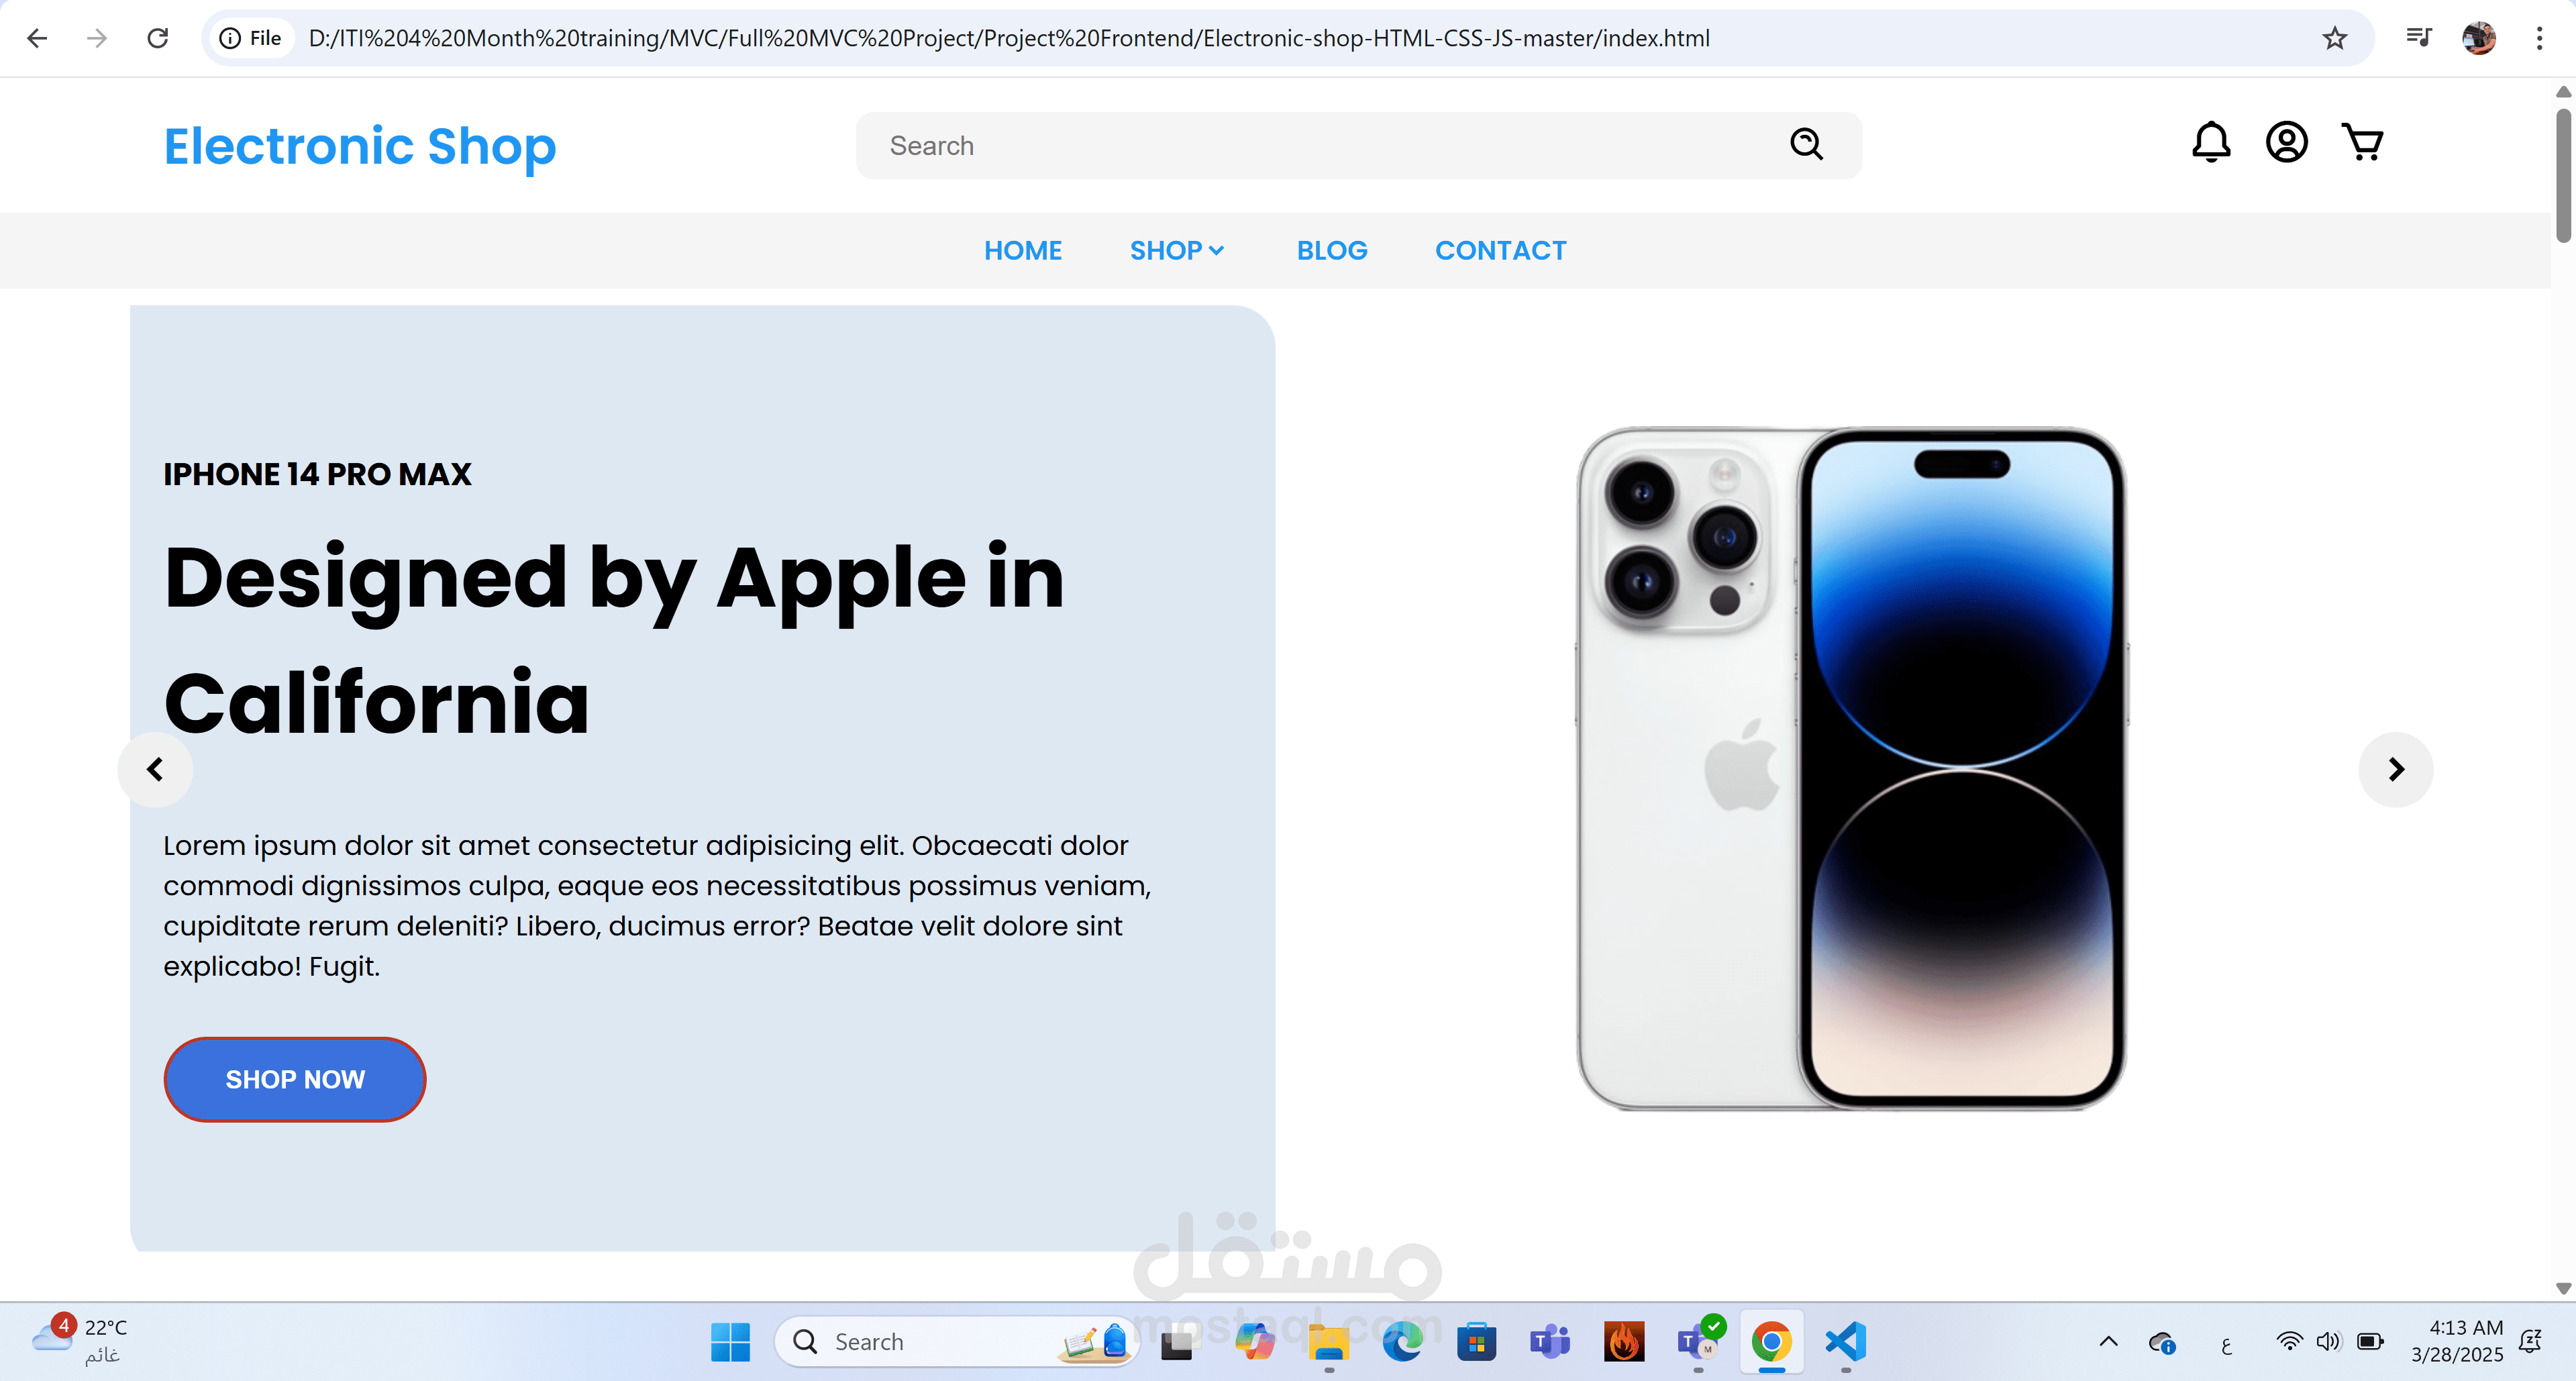Open the weather widget showing 22°C

[80, 1341]
